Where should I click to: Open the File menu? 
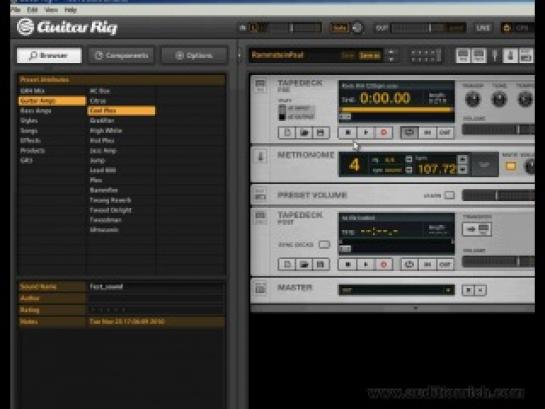coord(16,10)
